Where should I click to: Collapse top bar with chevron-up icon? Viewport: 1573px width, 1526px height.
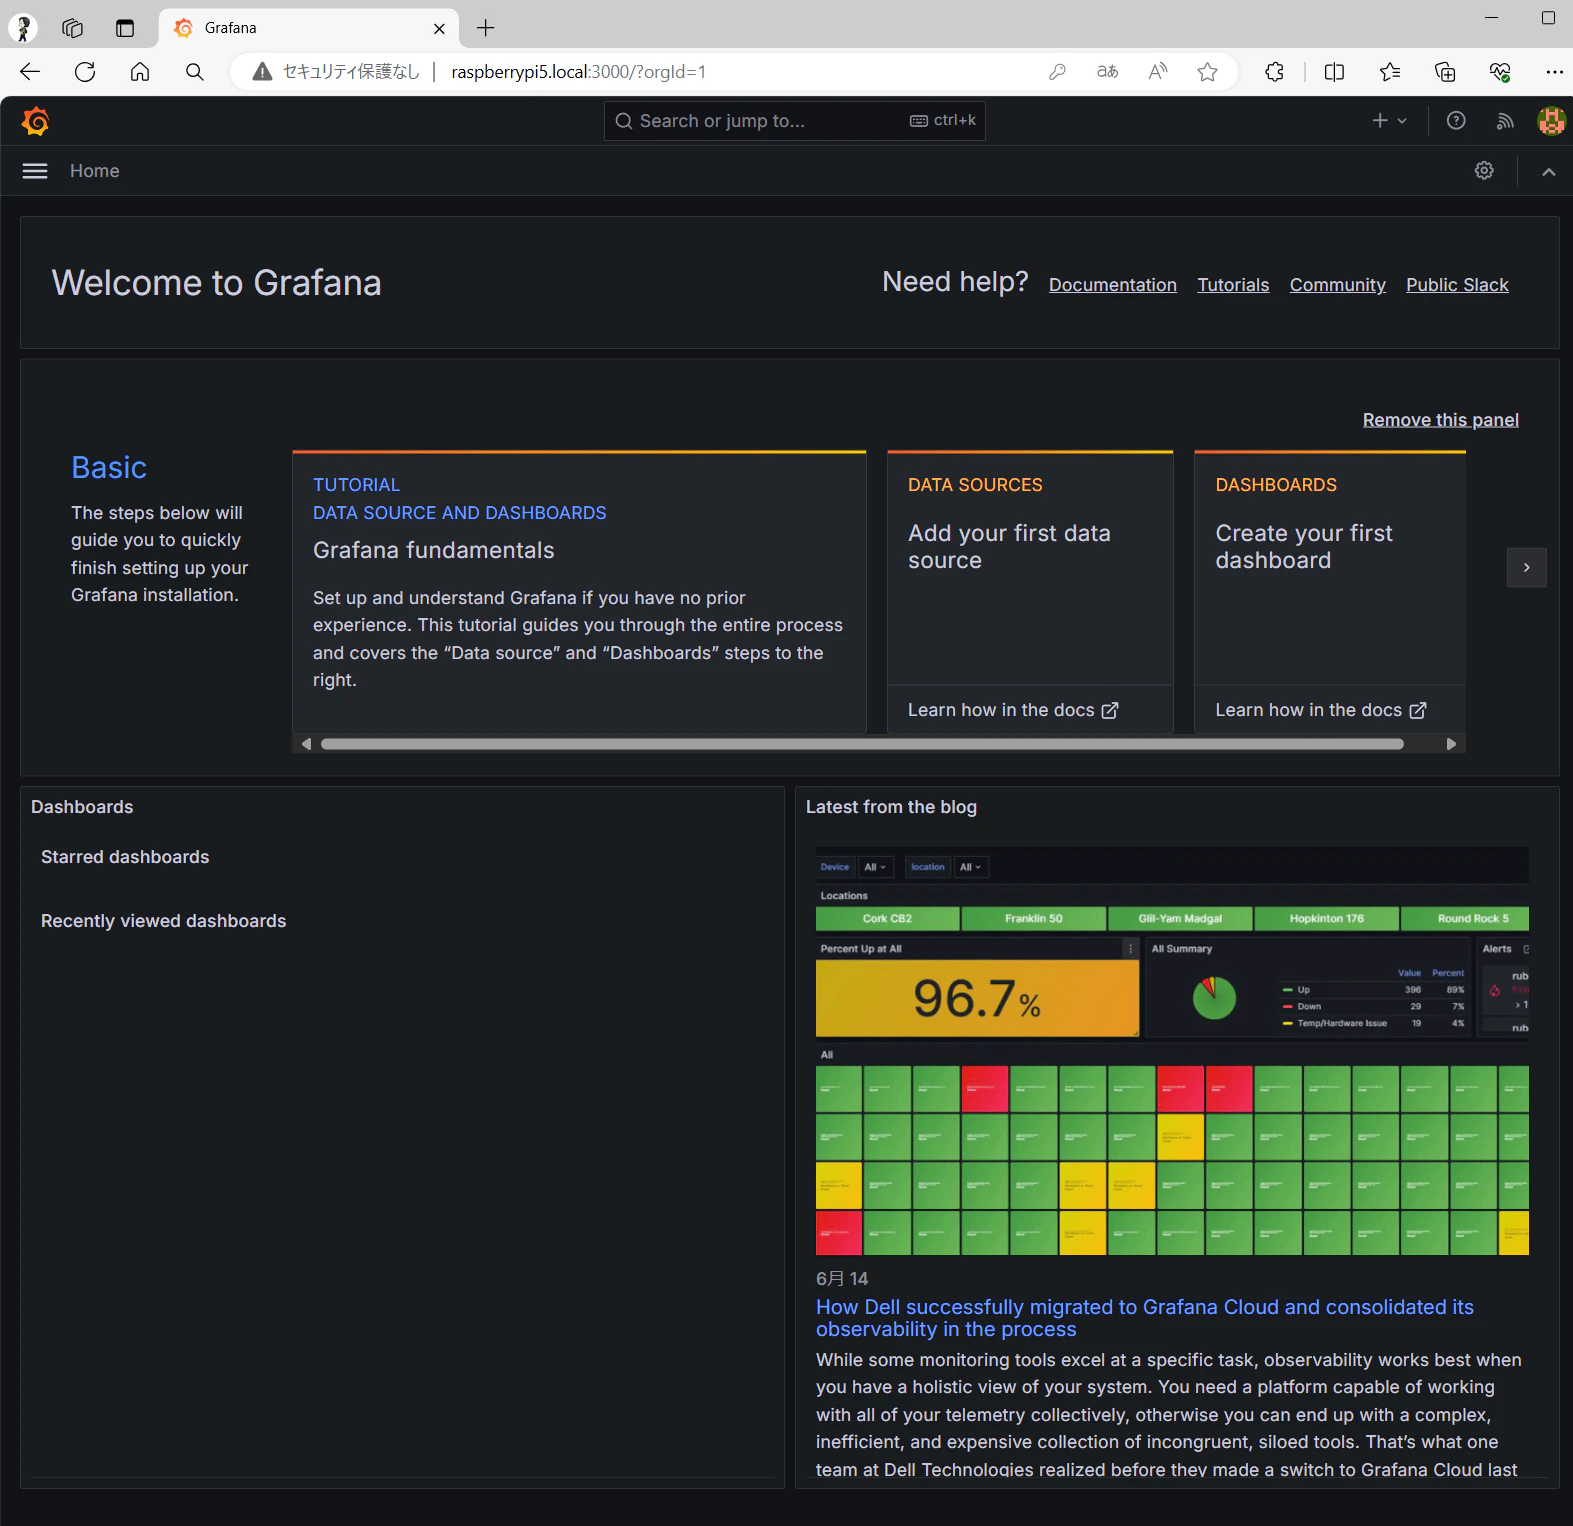[1548, 171]
